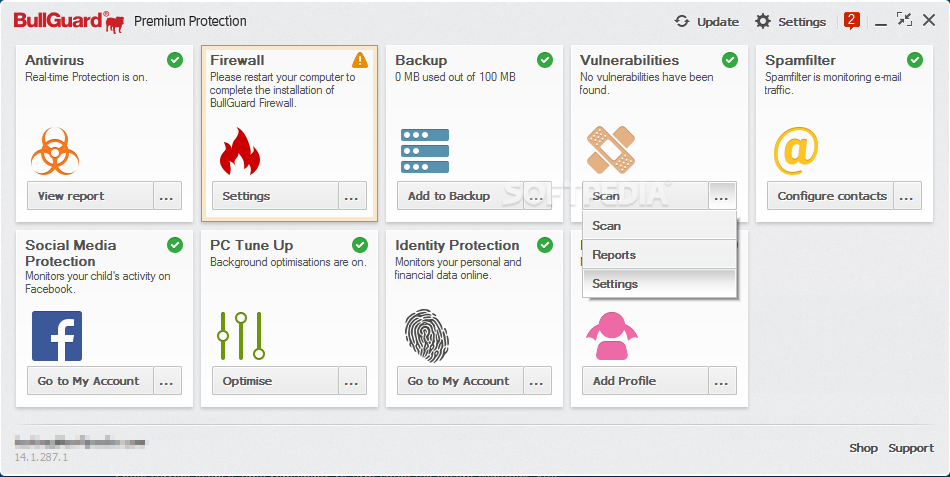
Task: Click Configure contacts button
Action: point(830,196)
